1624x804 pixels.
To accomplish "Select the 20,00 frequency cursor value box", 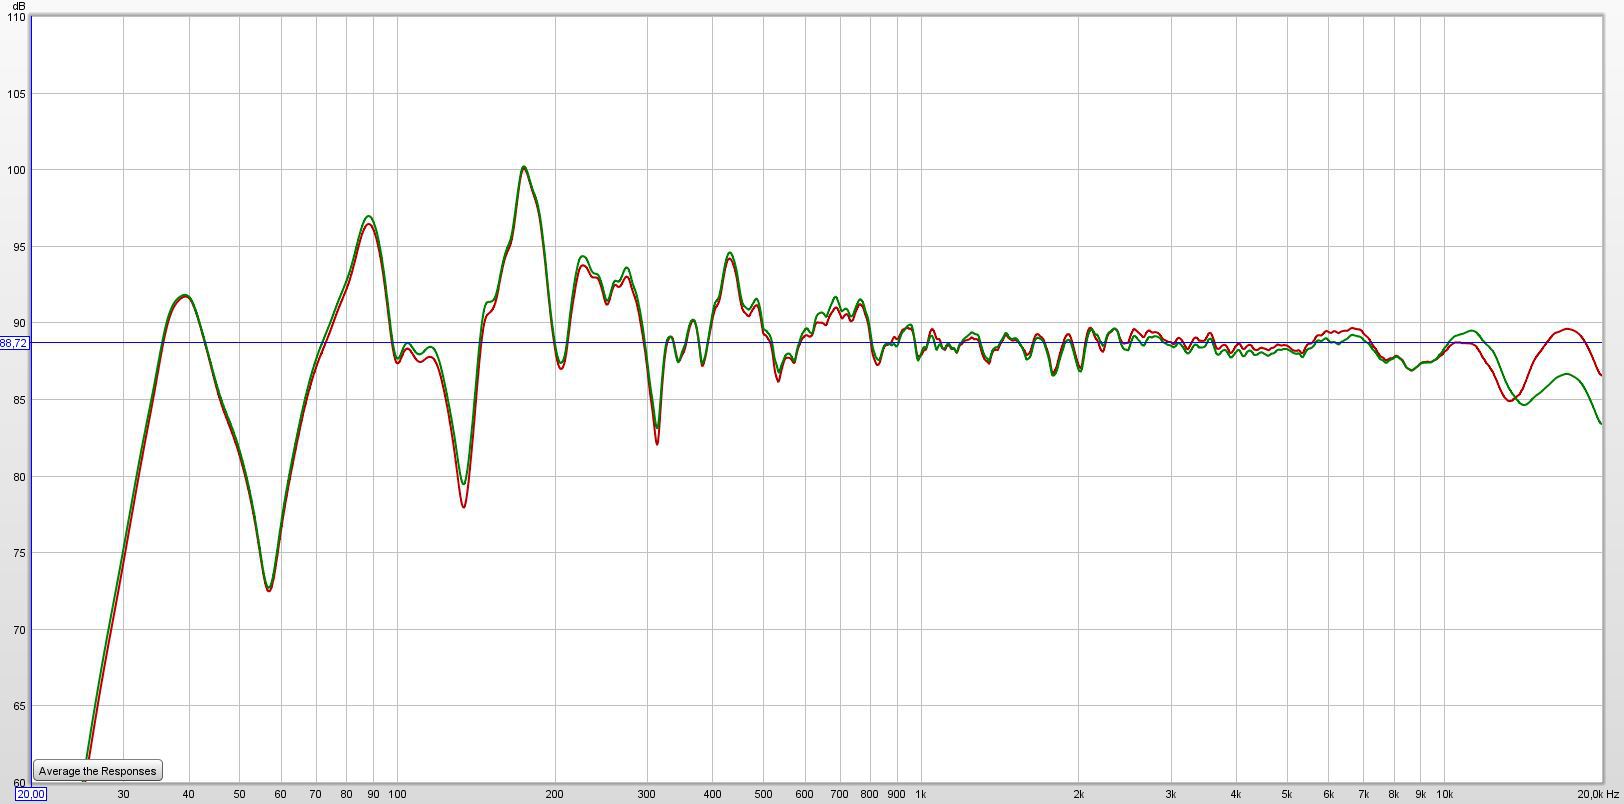I will 30,794.
